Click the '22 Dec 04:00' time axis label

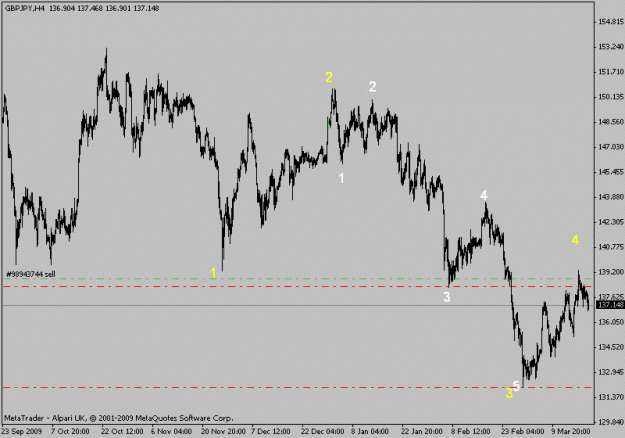322,431
